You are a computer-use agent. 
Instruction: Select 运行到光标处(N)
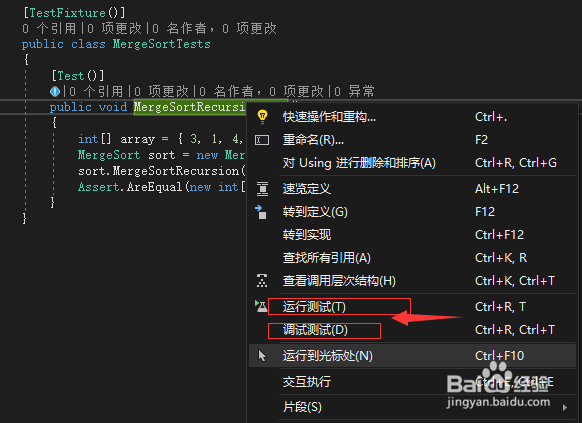point(412,356)
